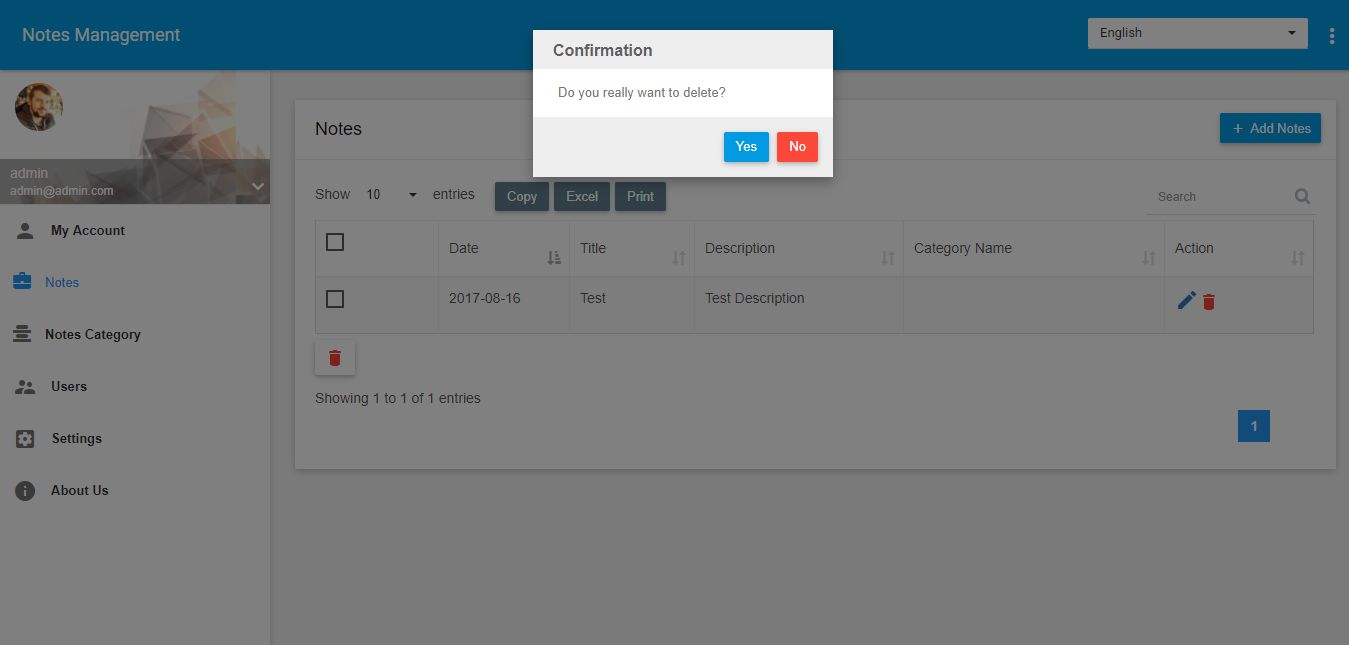
Task: Focus the Search input field
Action: click(x=1220, y=197)
